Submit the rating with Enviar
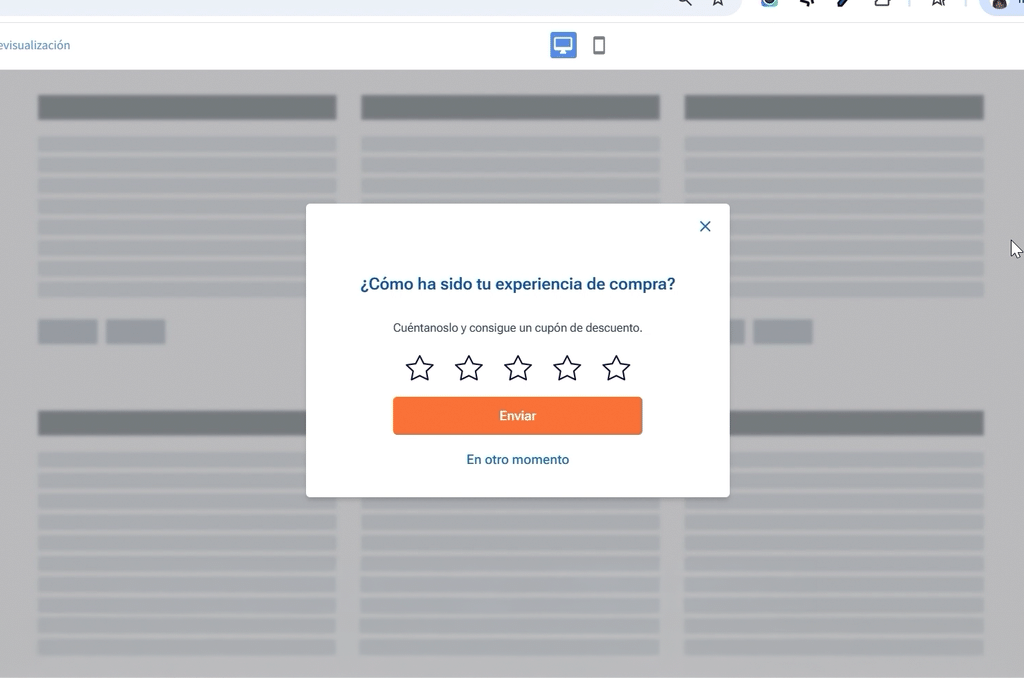1024x678 pixels. tap(517, 415)
